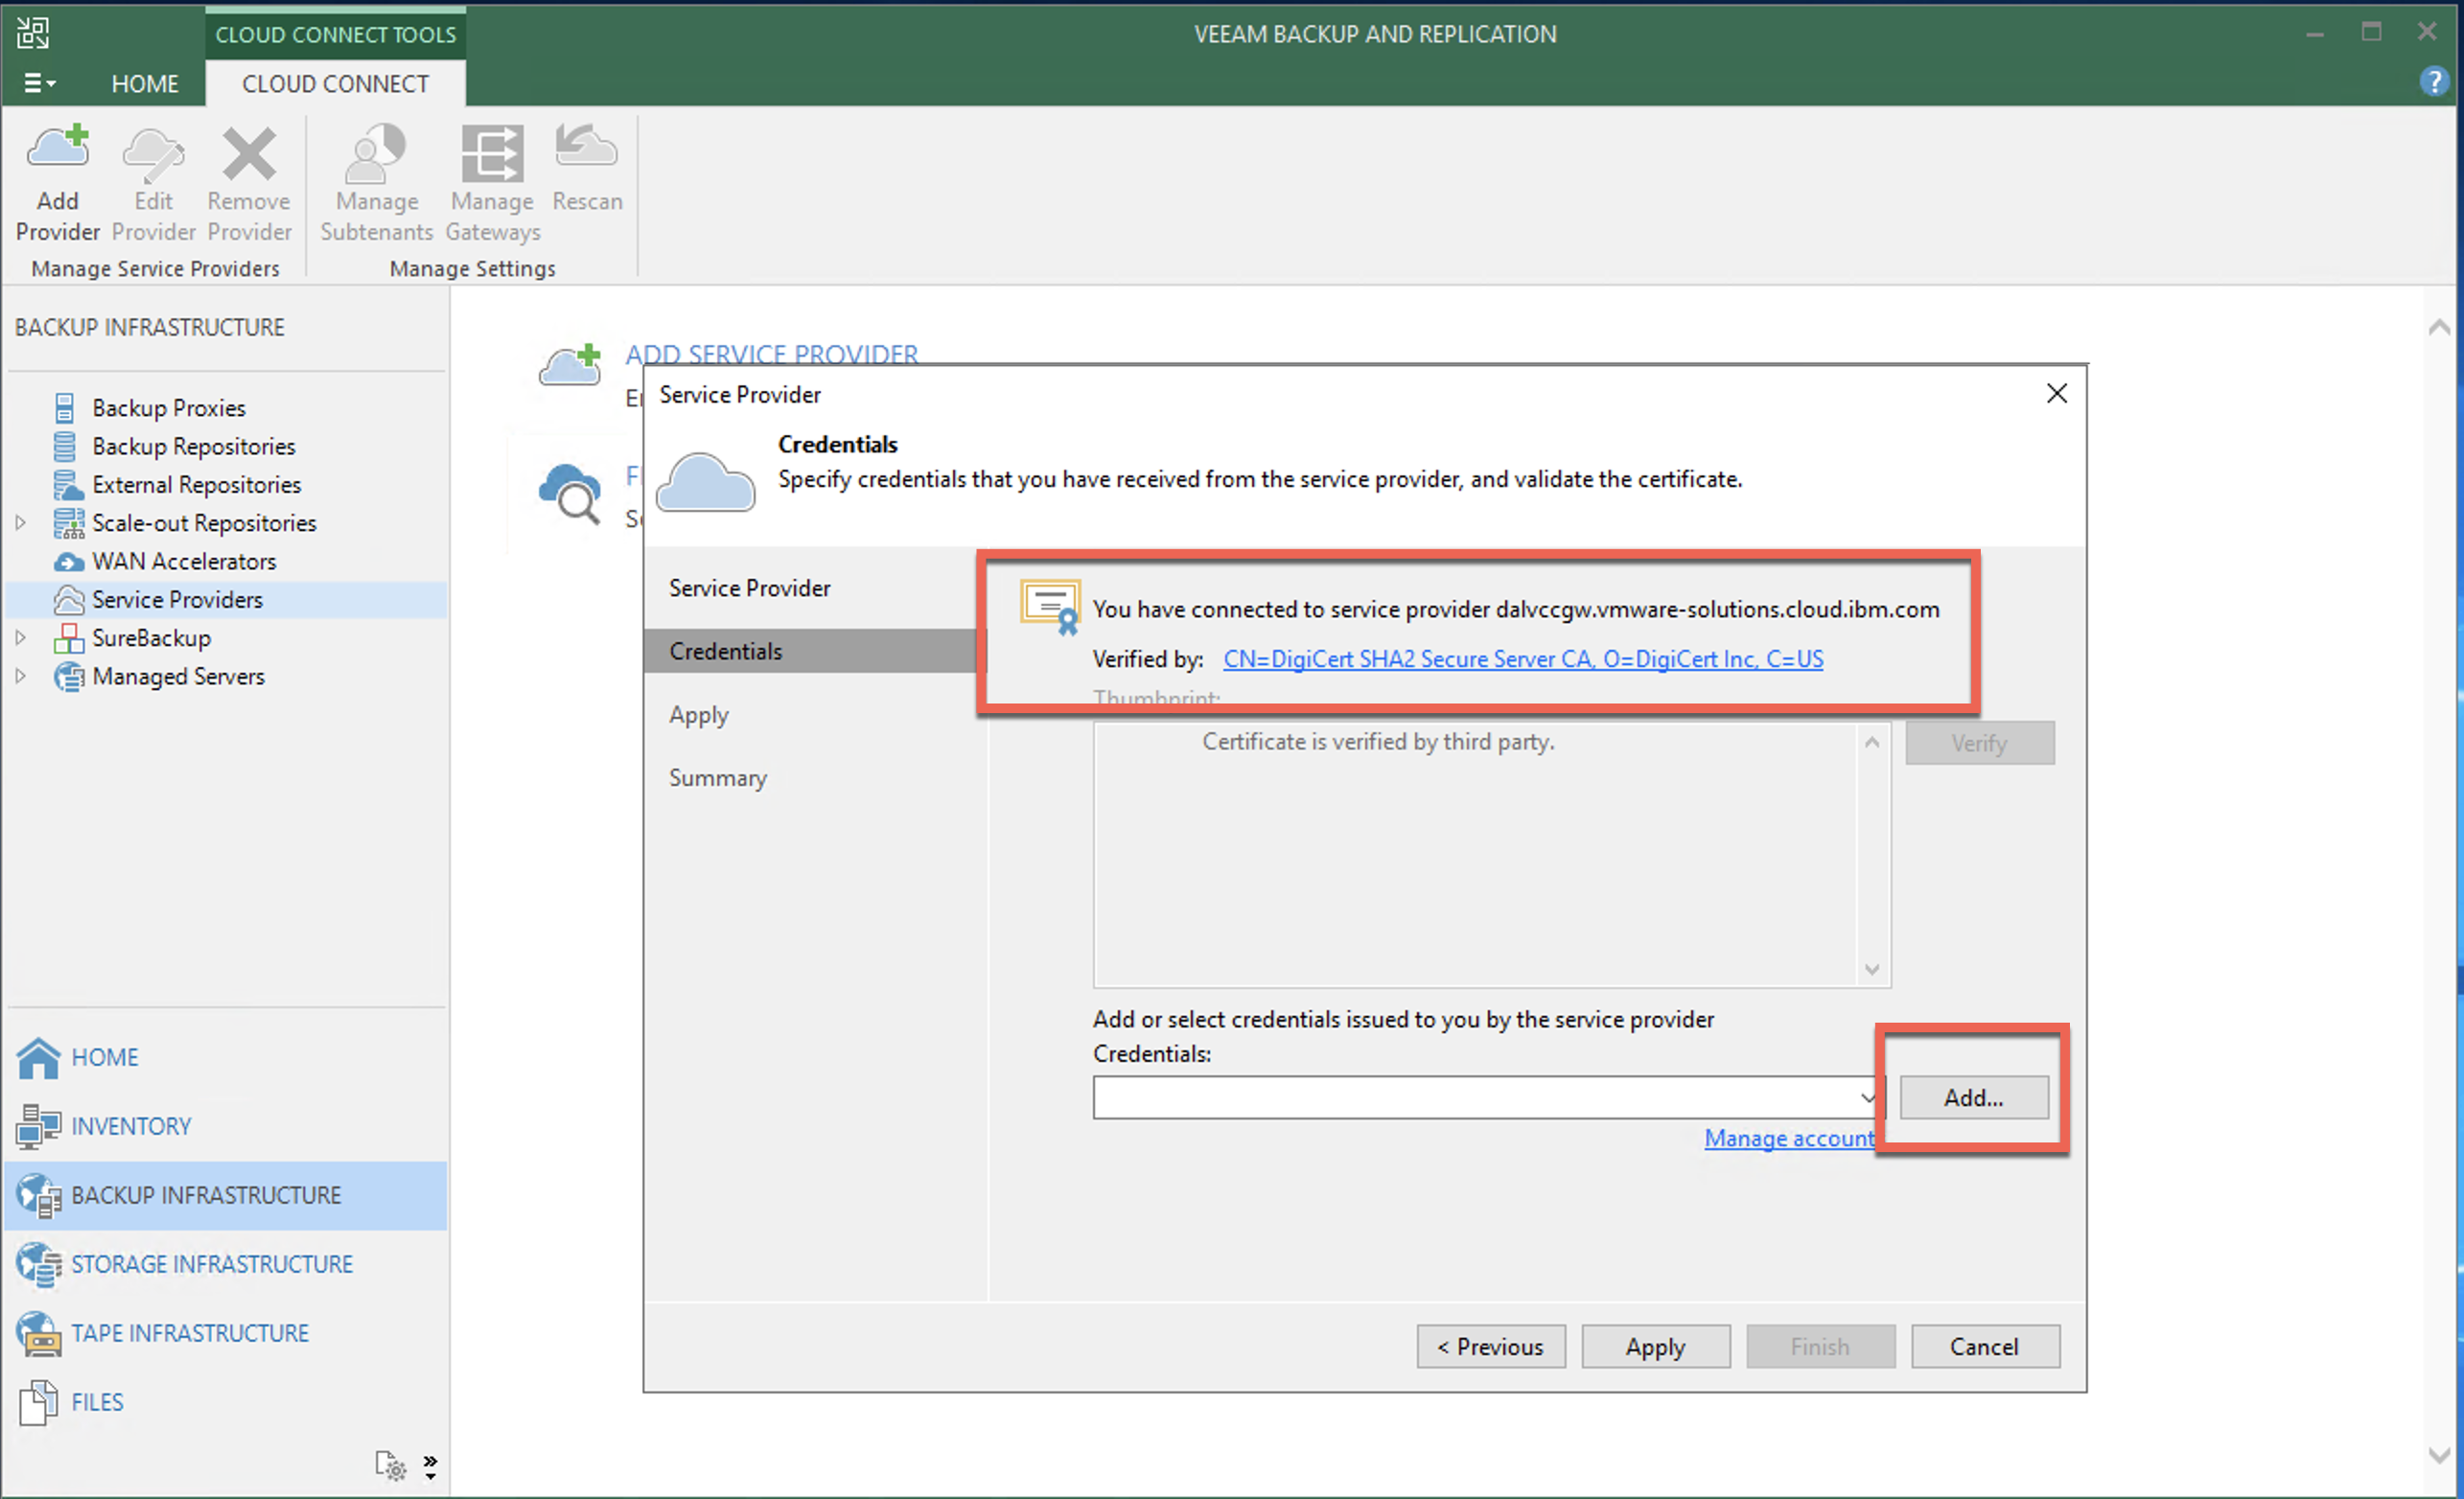This screenshot has width=2464, height=1499.
Task: Click the Add... credentials button
Action: tap(1972, 1098)
